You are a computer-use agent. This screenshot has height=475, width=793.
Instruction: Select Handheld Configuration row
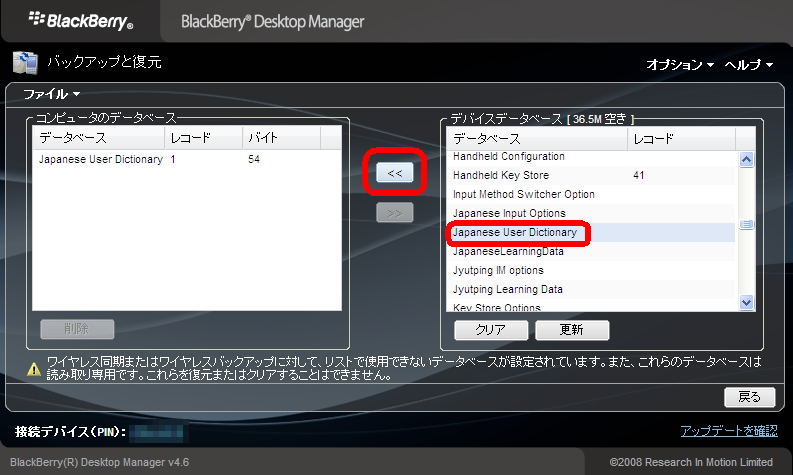point(591,157)
